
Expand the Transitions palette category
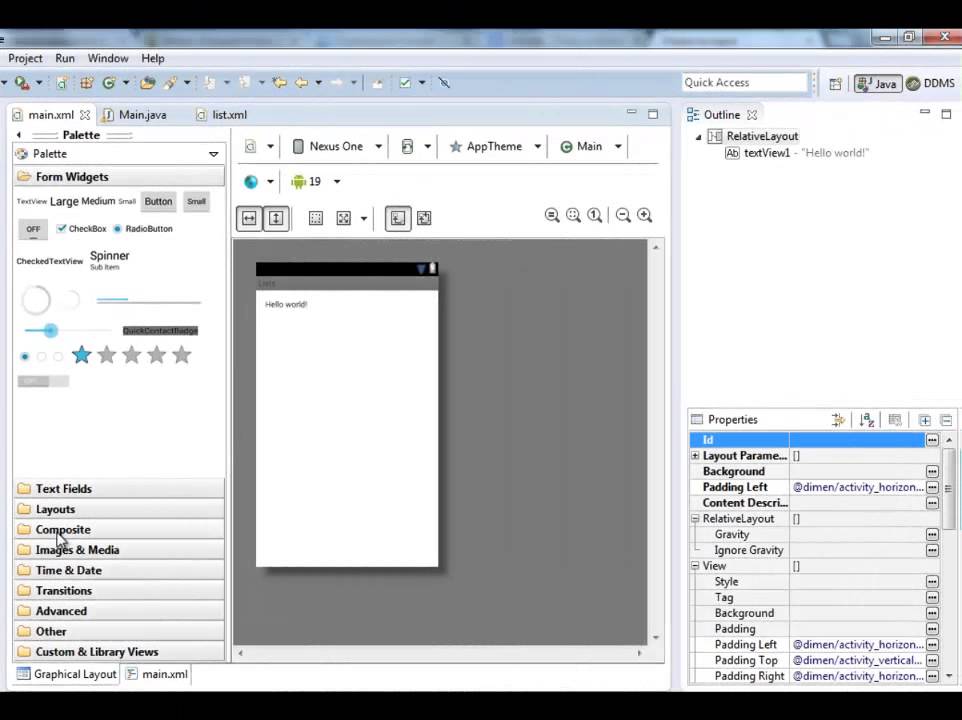coord(119,590)
